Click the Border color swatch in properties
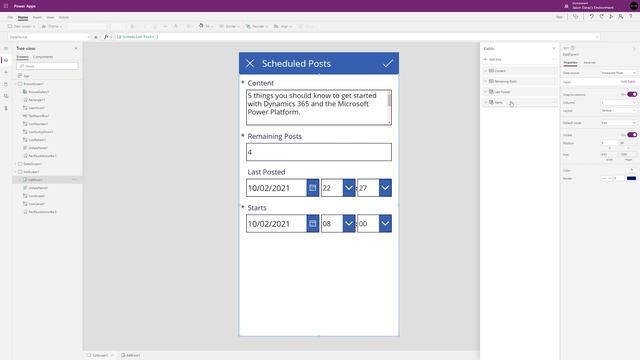Image resolution: width=640 pixels, height=360 pixels. coord(631,178)
